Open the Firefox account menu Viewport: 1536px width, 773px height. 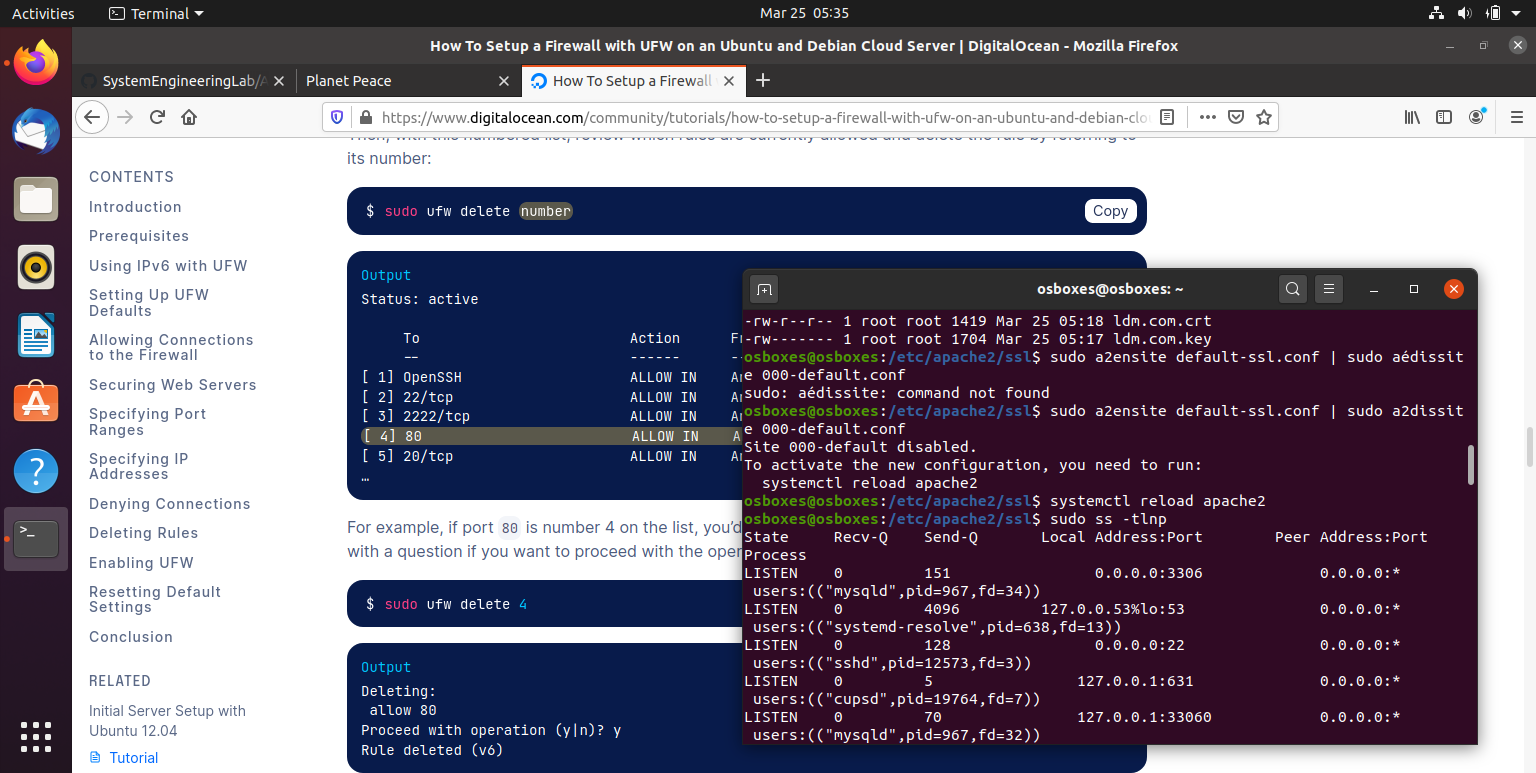(x=1477, y=117)
